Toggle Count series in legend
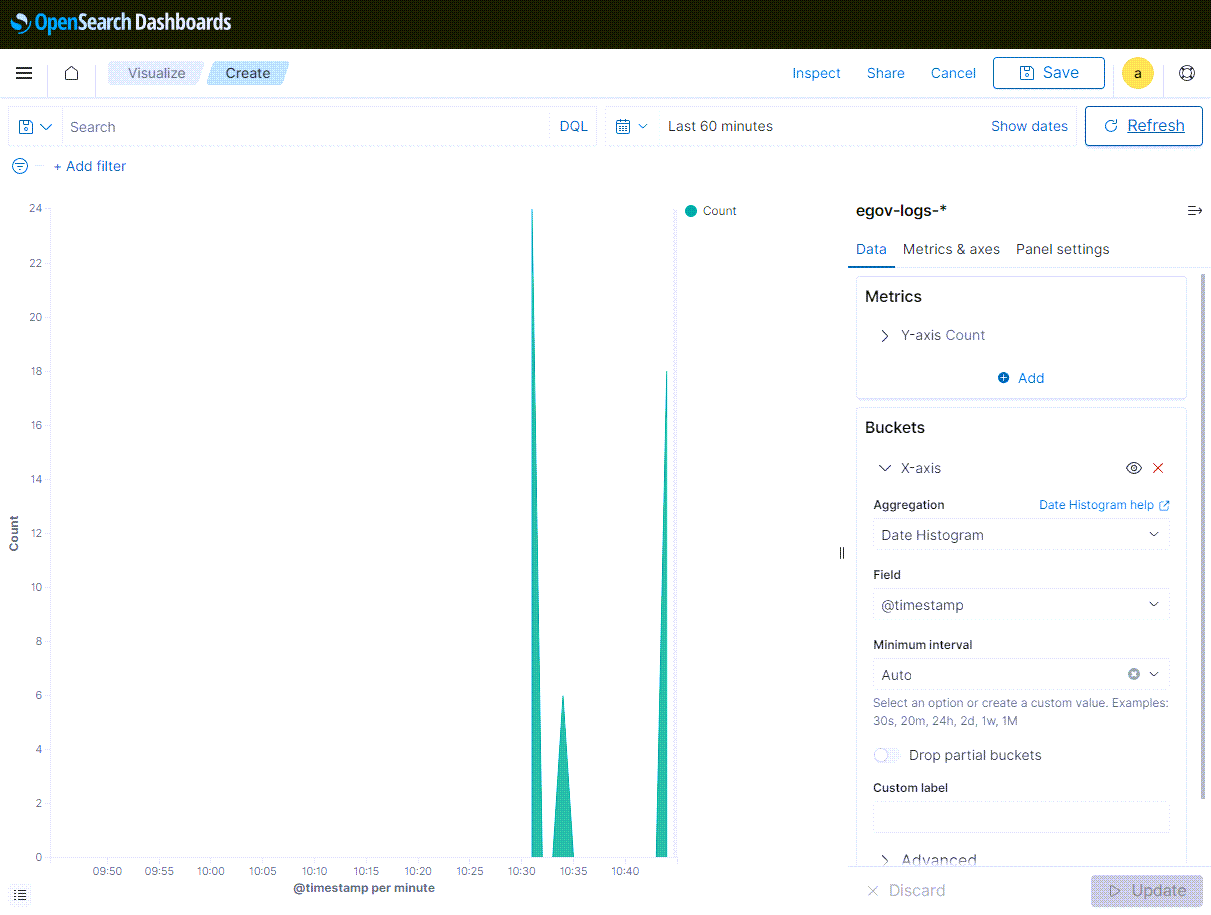The image size is (1211, 915). coord(711,211)
